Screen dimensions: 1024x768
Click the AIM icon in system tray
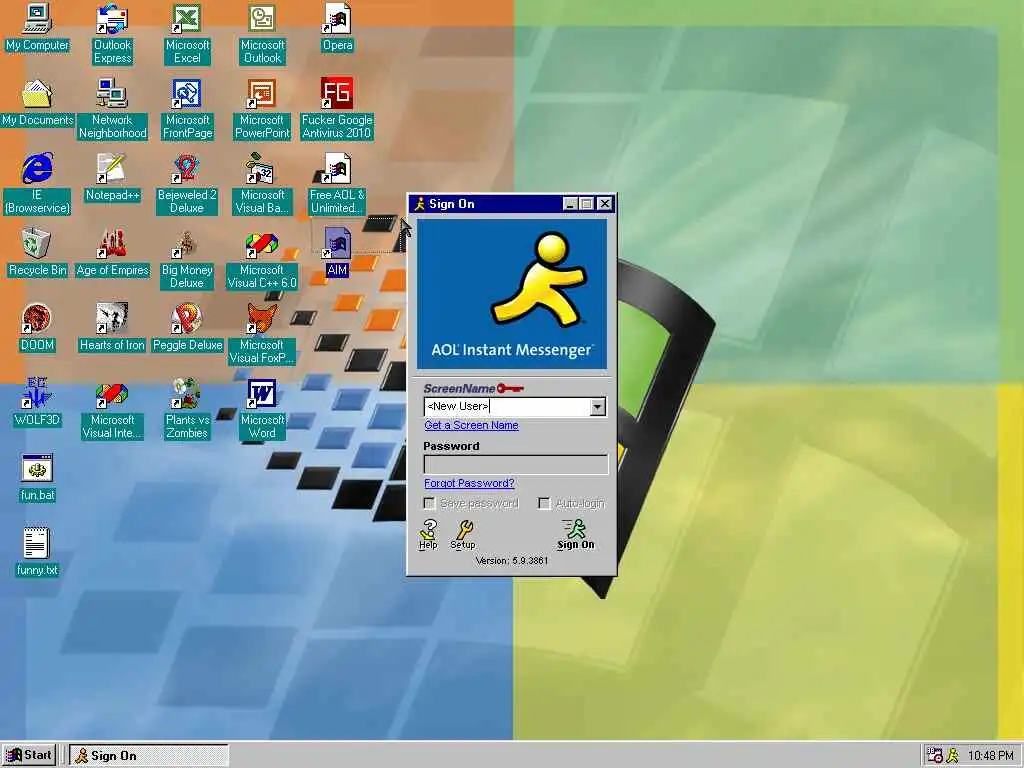pos(953,756)
